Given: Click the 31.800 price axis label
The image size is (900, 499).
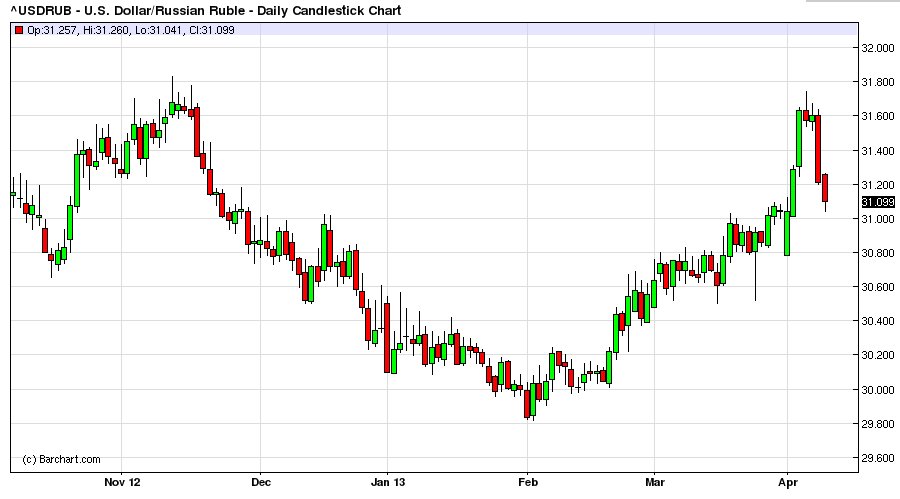Looking at the screenshot, I should (878, 82).
